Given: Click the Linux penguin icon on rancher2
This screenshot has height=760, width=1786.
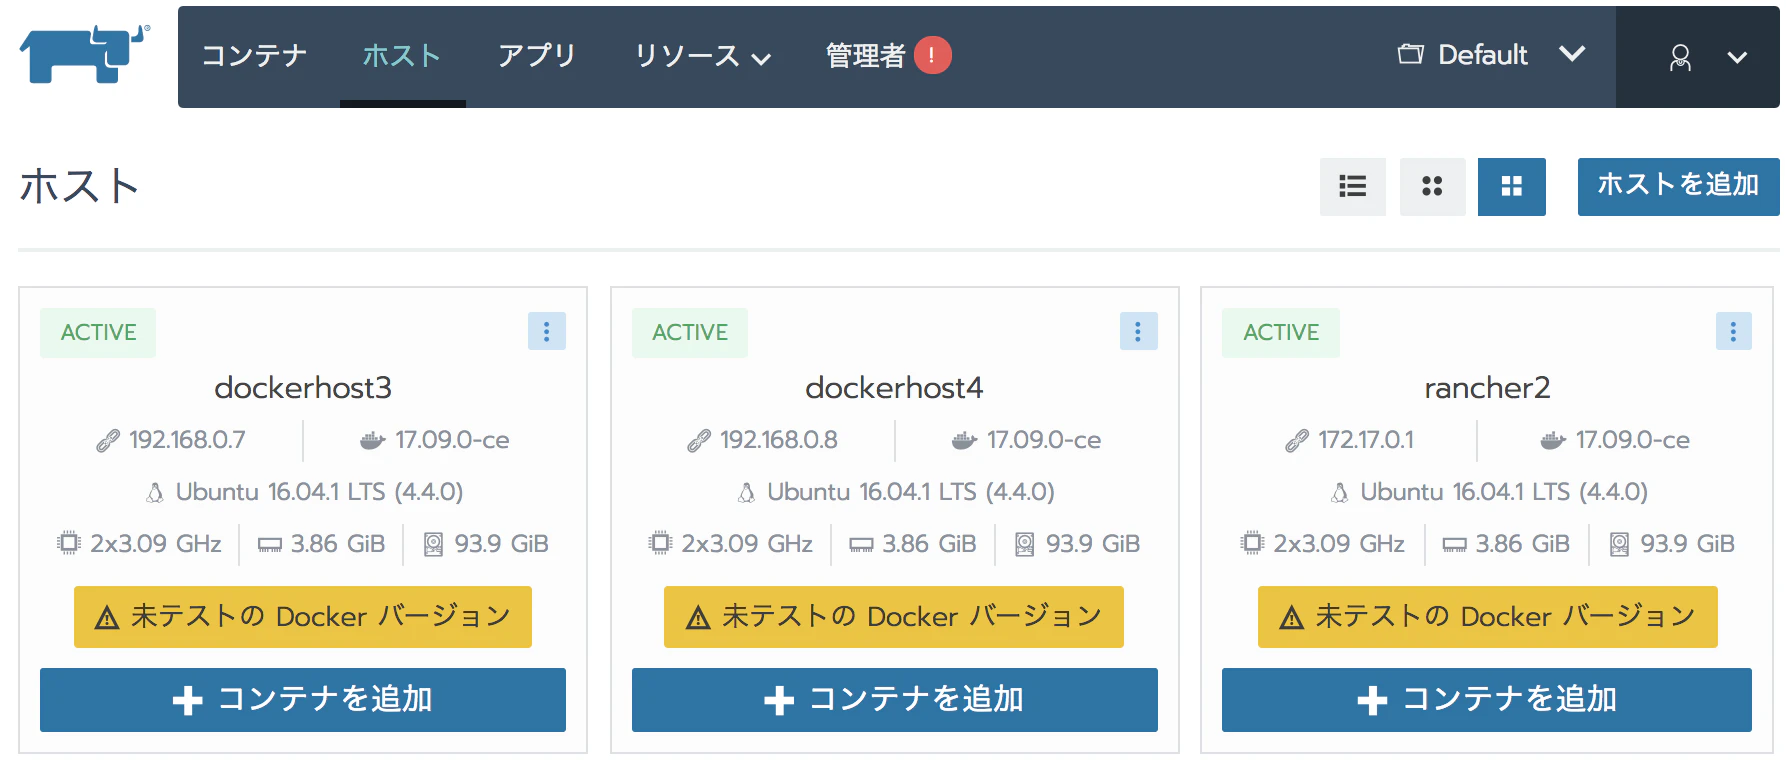Looking at the screenshot, I should pyautogui.click(x=1339, y=492).
